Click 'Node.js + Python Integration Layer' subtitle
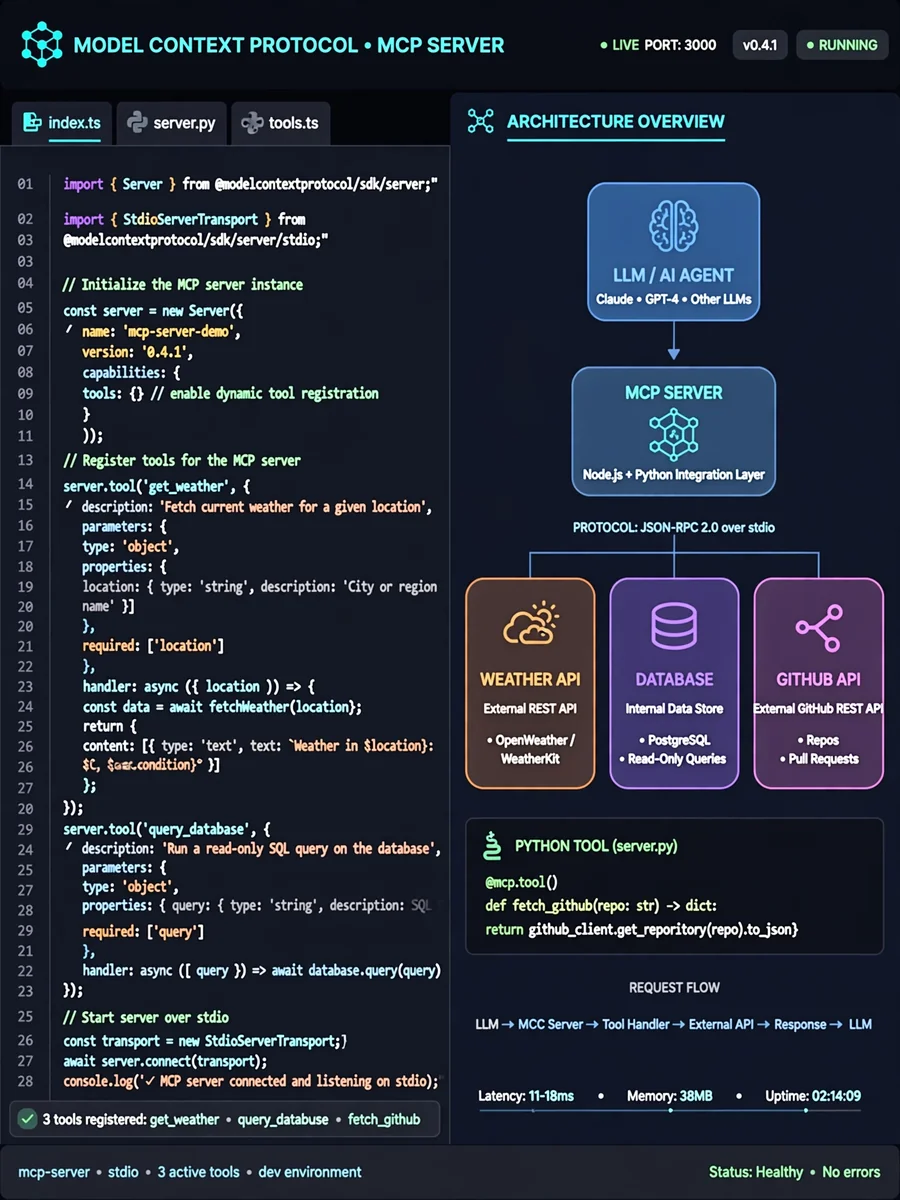Screen dimensions: 900x1200 tap(673, 475)
